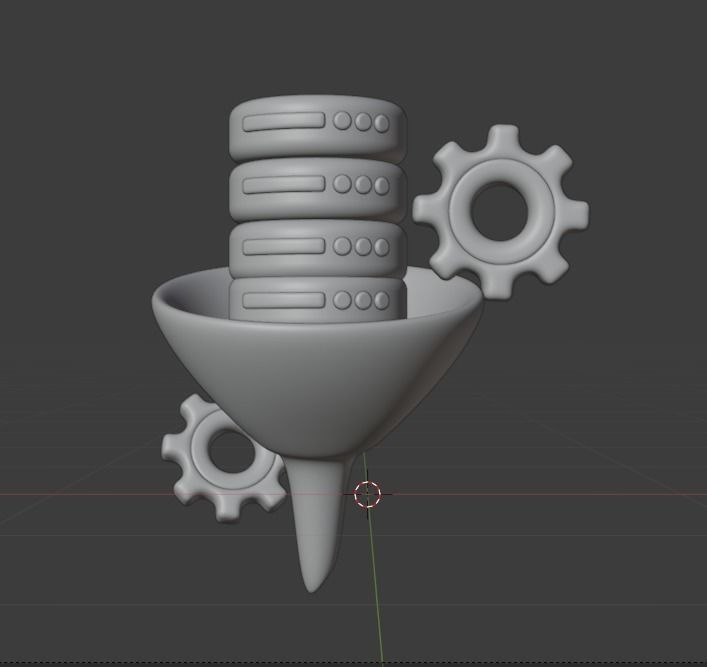Select the second server disk from top
The image size is (707, 667).
(x=317, y=189)
